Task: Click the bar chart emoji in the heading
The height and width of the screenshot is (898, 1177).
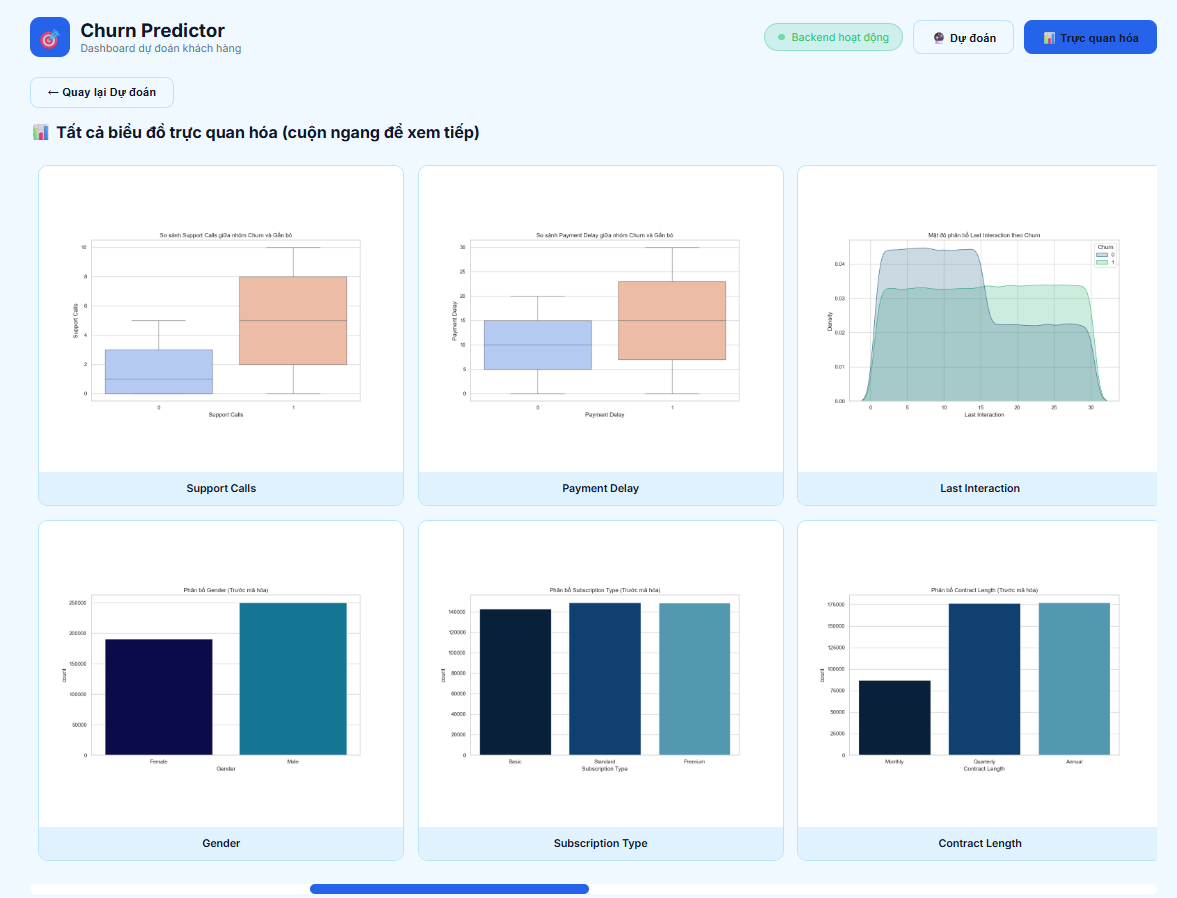Action: 41,133
